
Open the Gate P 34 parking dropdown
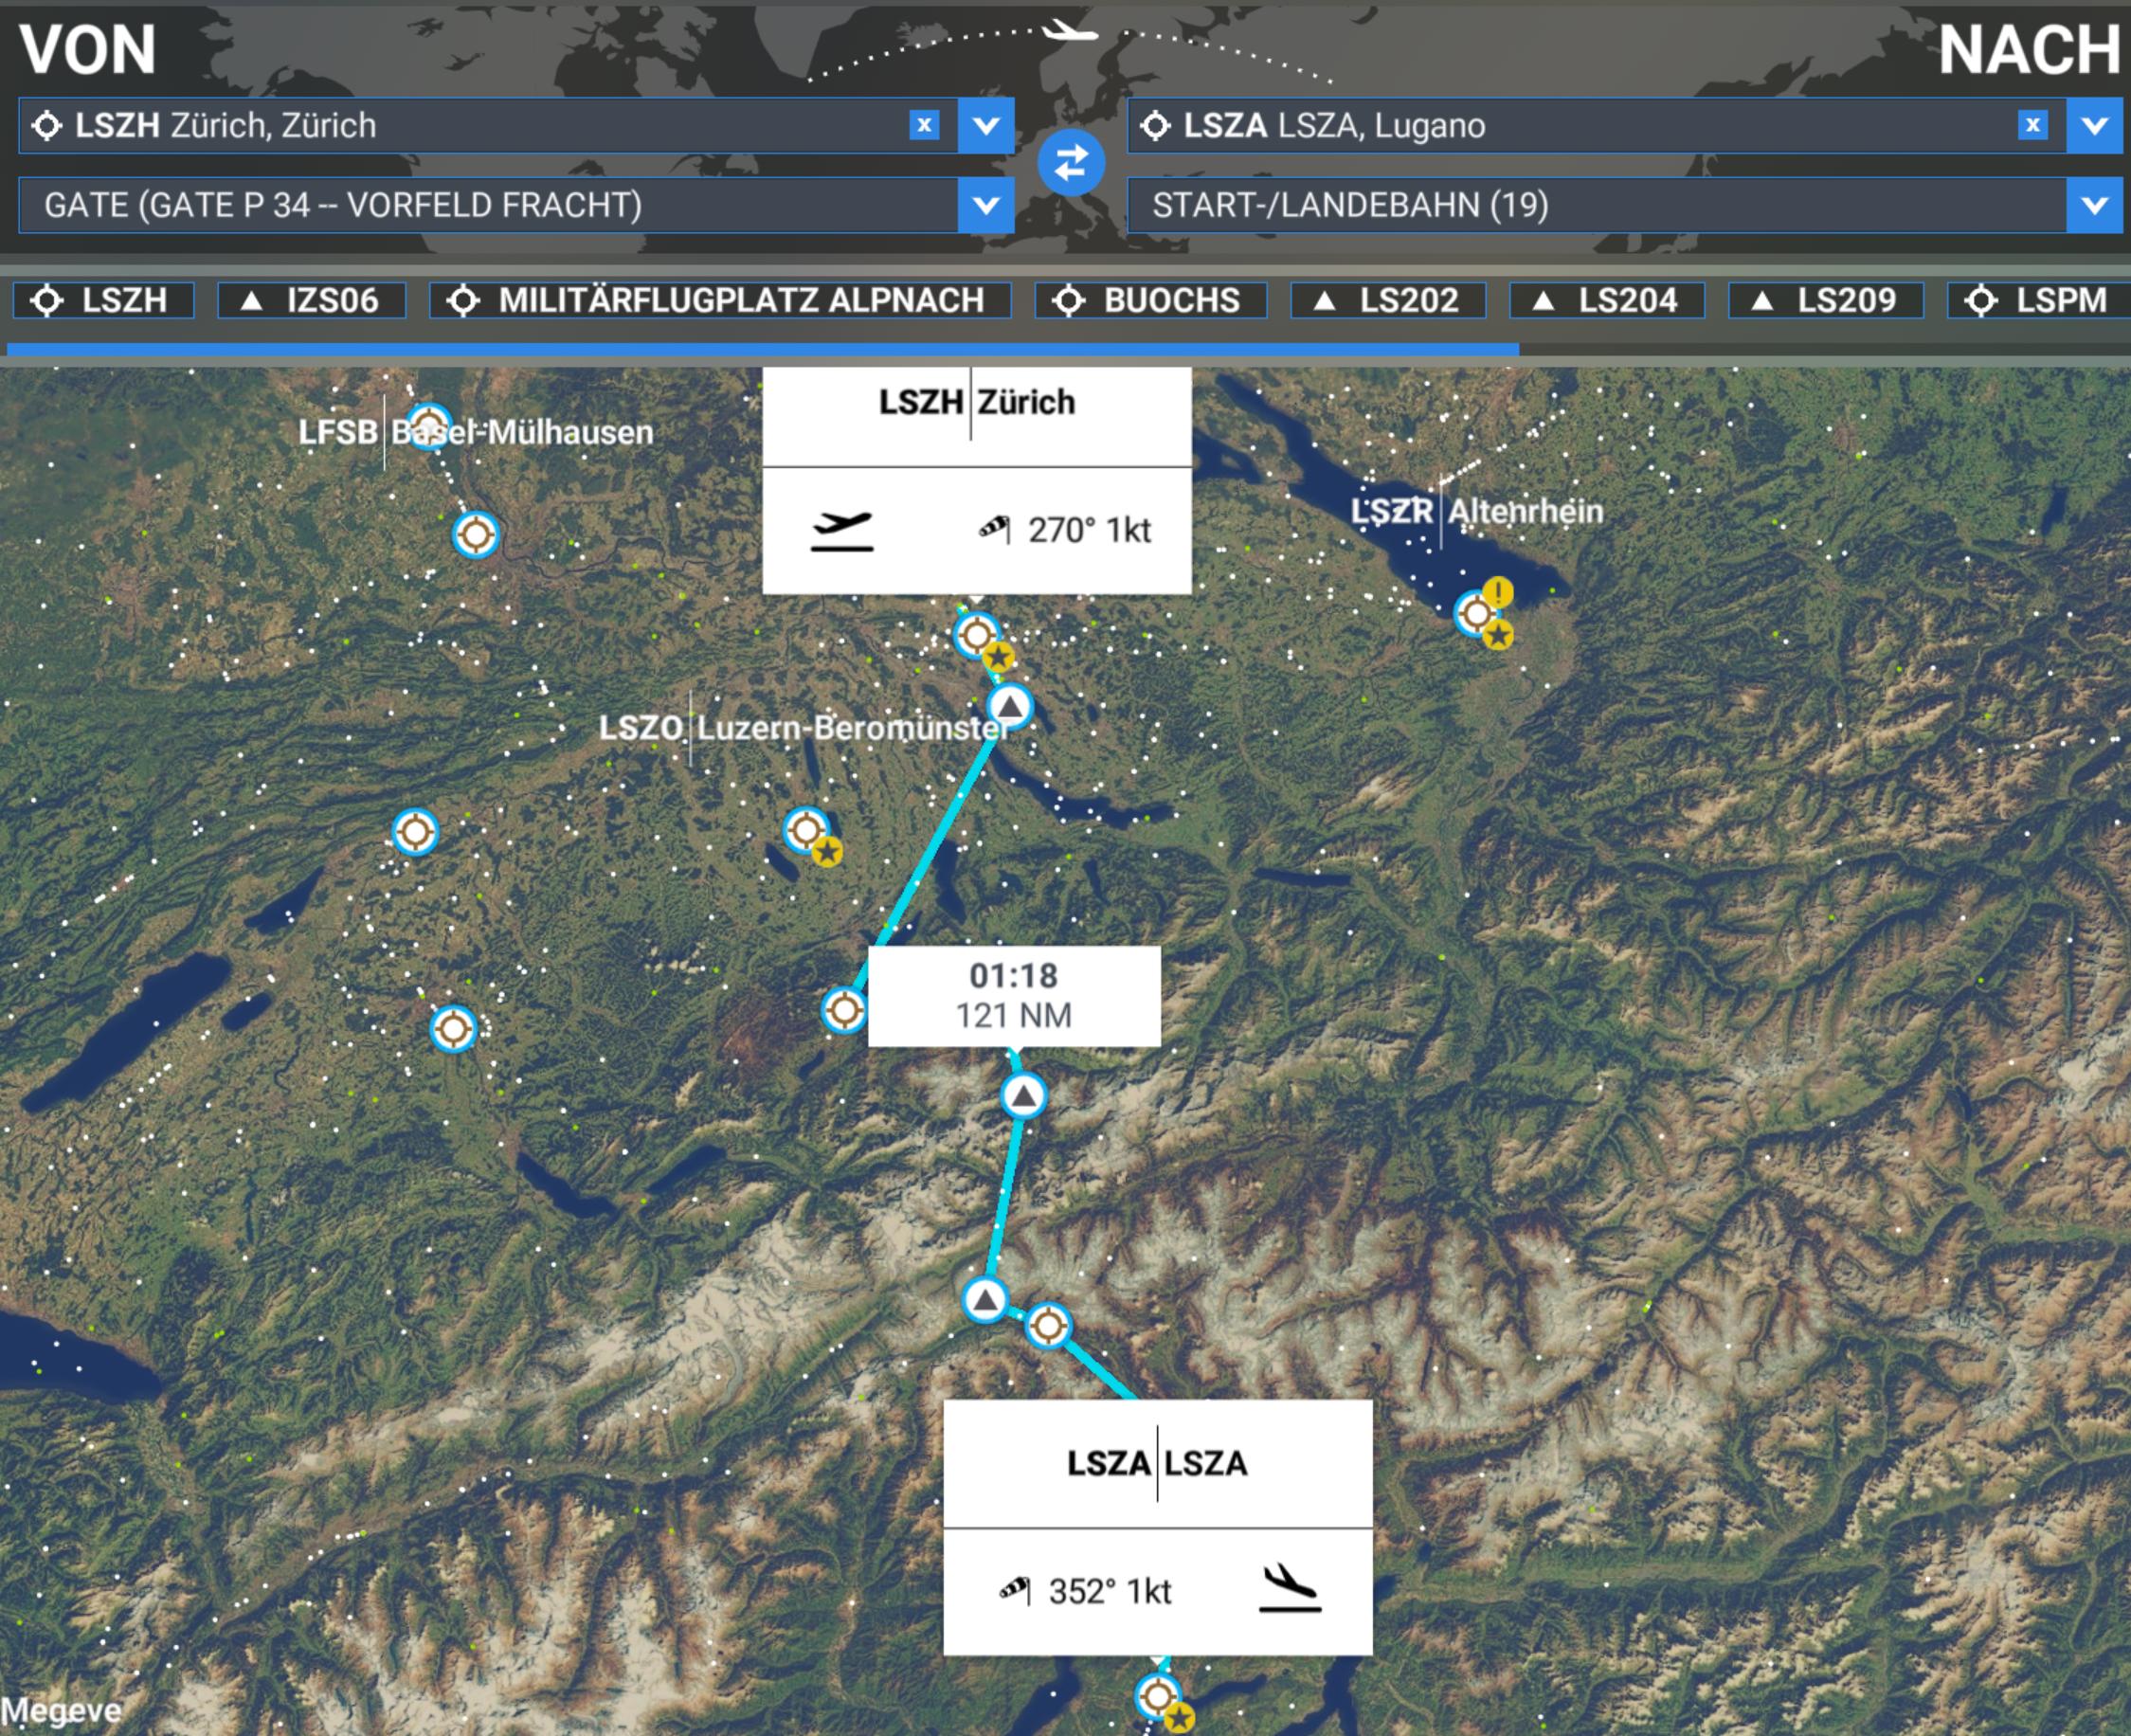(517, 205)
